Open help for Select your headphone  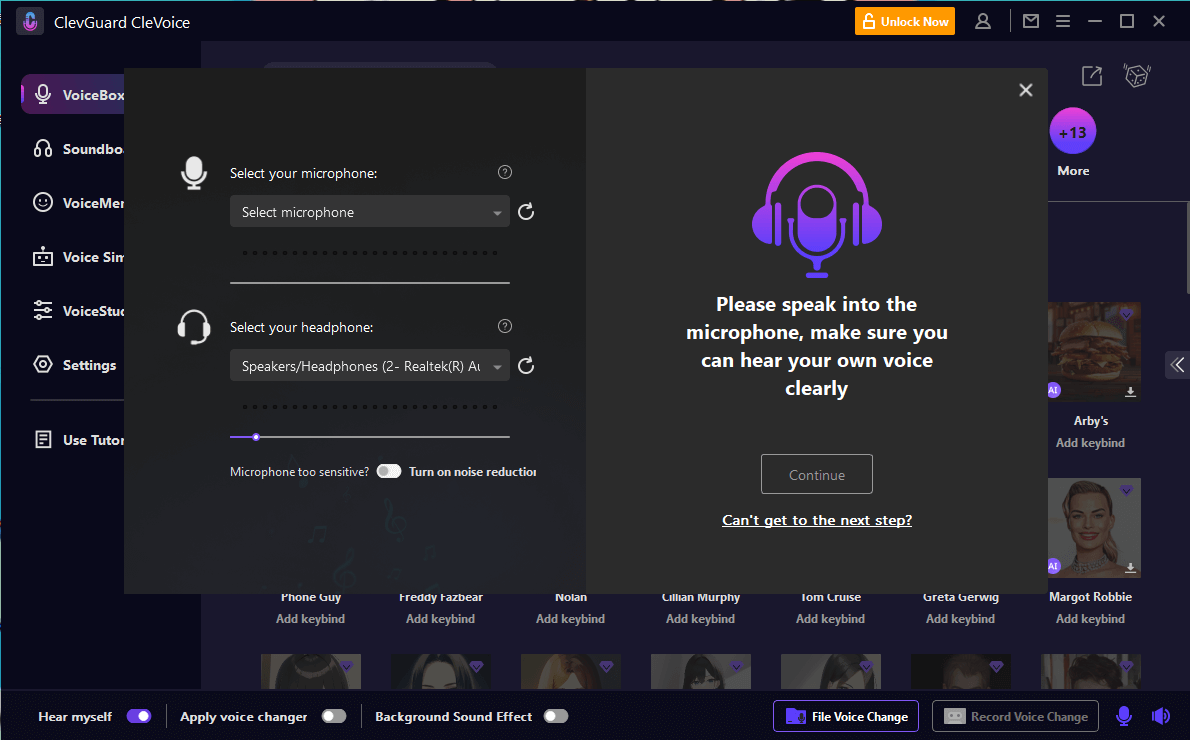point(505,326)
